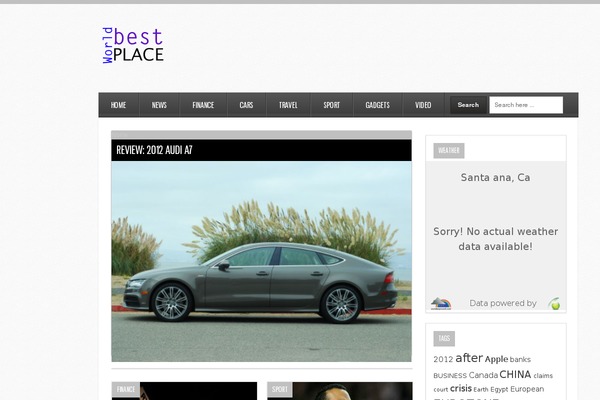This screenshot has width=600, height=400.
Task: Open the 'European' tag
Action: [527, 389]
